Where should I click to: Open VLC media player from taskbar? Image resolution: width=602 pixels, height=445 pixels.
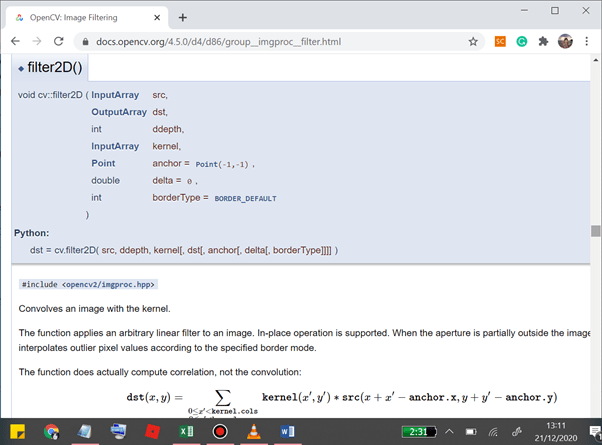[x=253, y=431]
